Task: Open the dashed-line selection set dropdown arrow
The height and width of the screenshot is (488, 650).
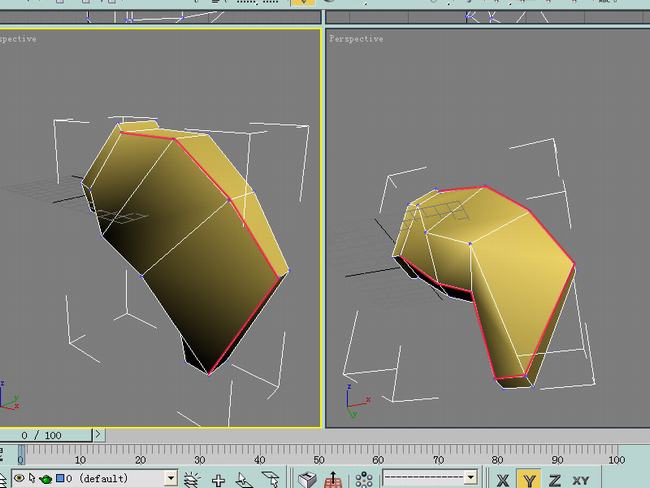Action: point(470,477)
